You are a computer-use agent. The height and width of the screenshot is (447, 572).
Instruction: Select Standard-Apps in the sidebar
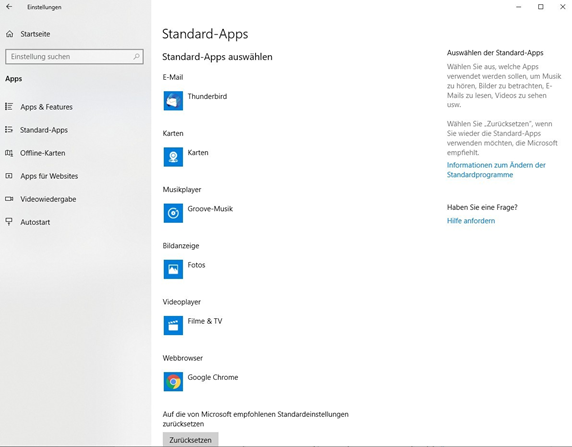44,130
